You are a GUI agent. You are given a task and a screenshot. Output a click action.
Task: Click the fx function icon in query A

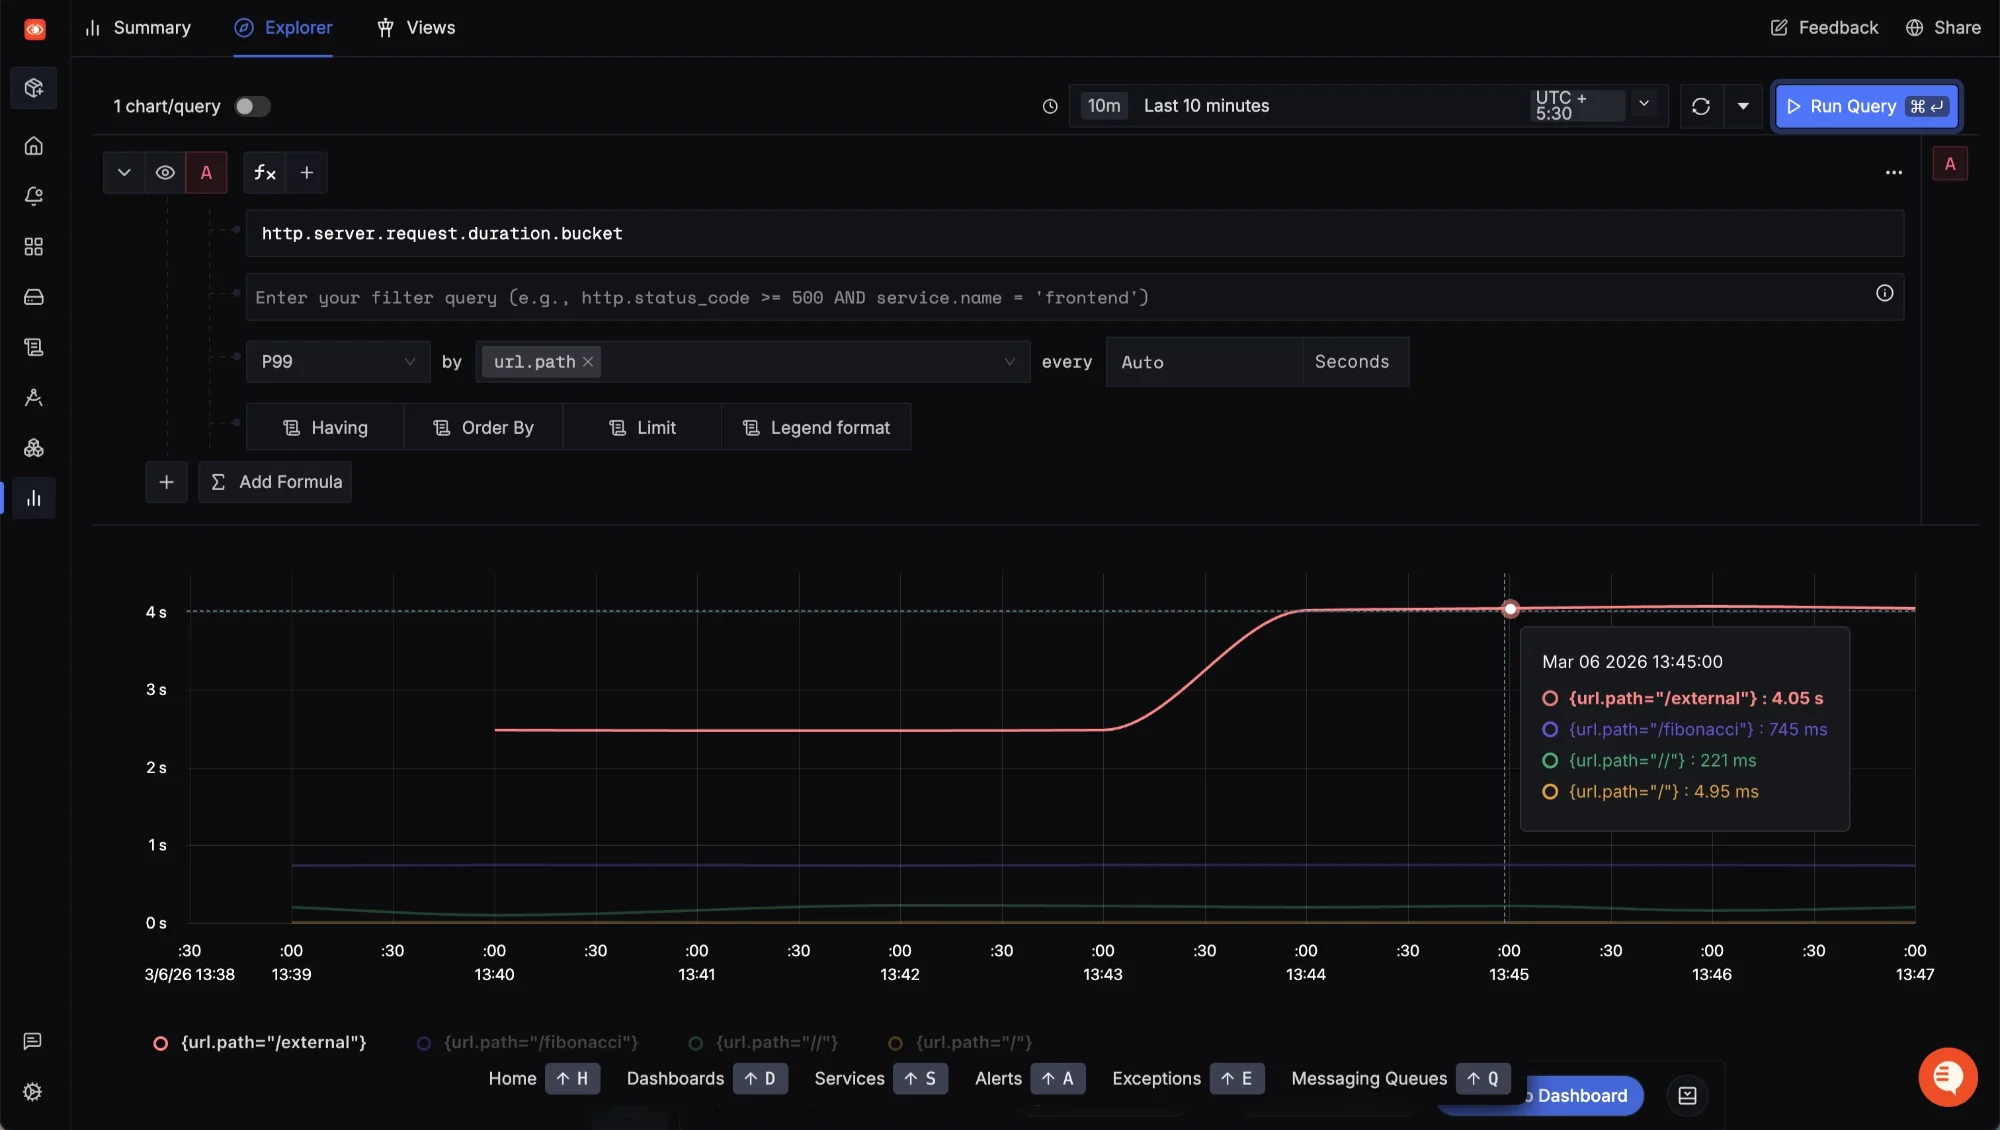coord(264,173)
